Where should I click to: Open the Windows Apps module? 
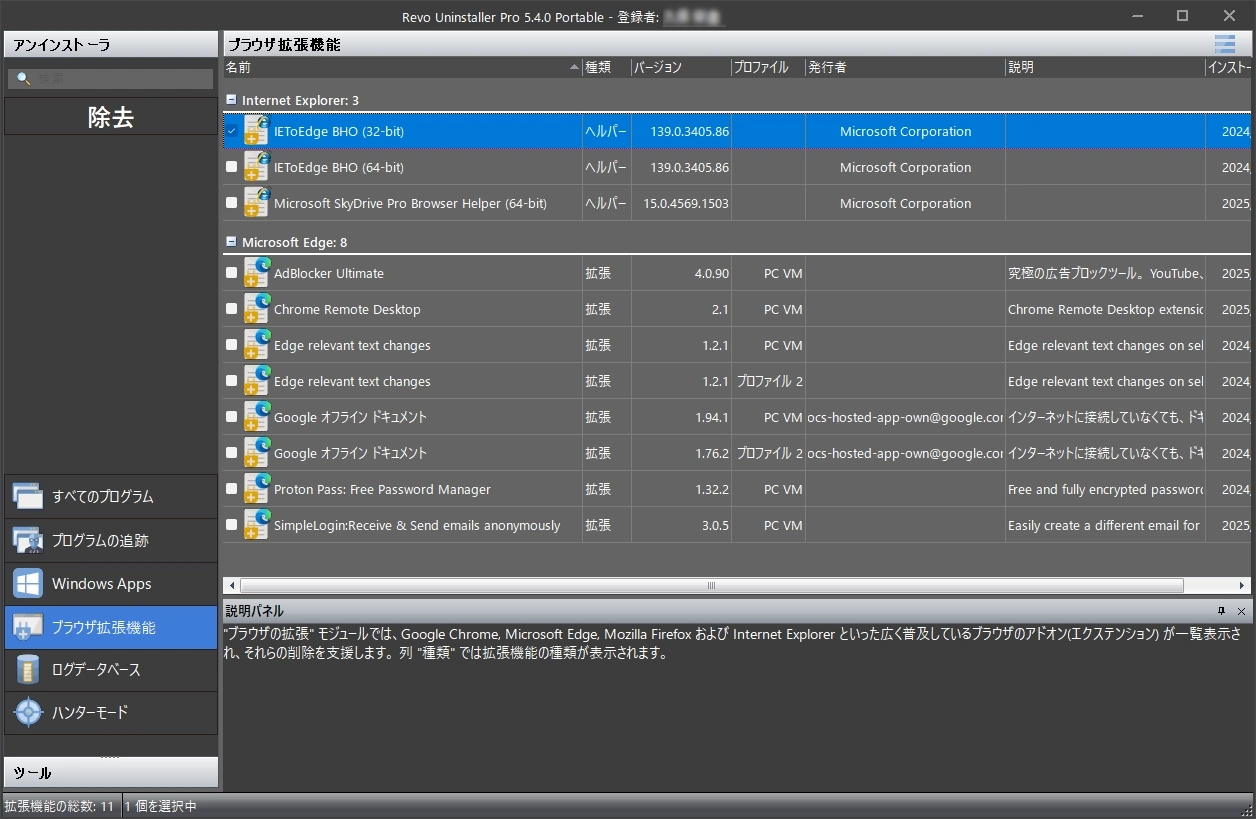click(111, 583)
